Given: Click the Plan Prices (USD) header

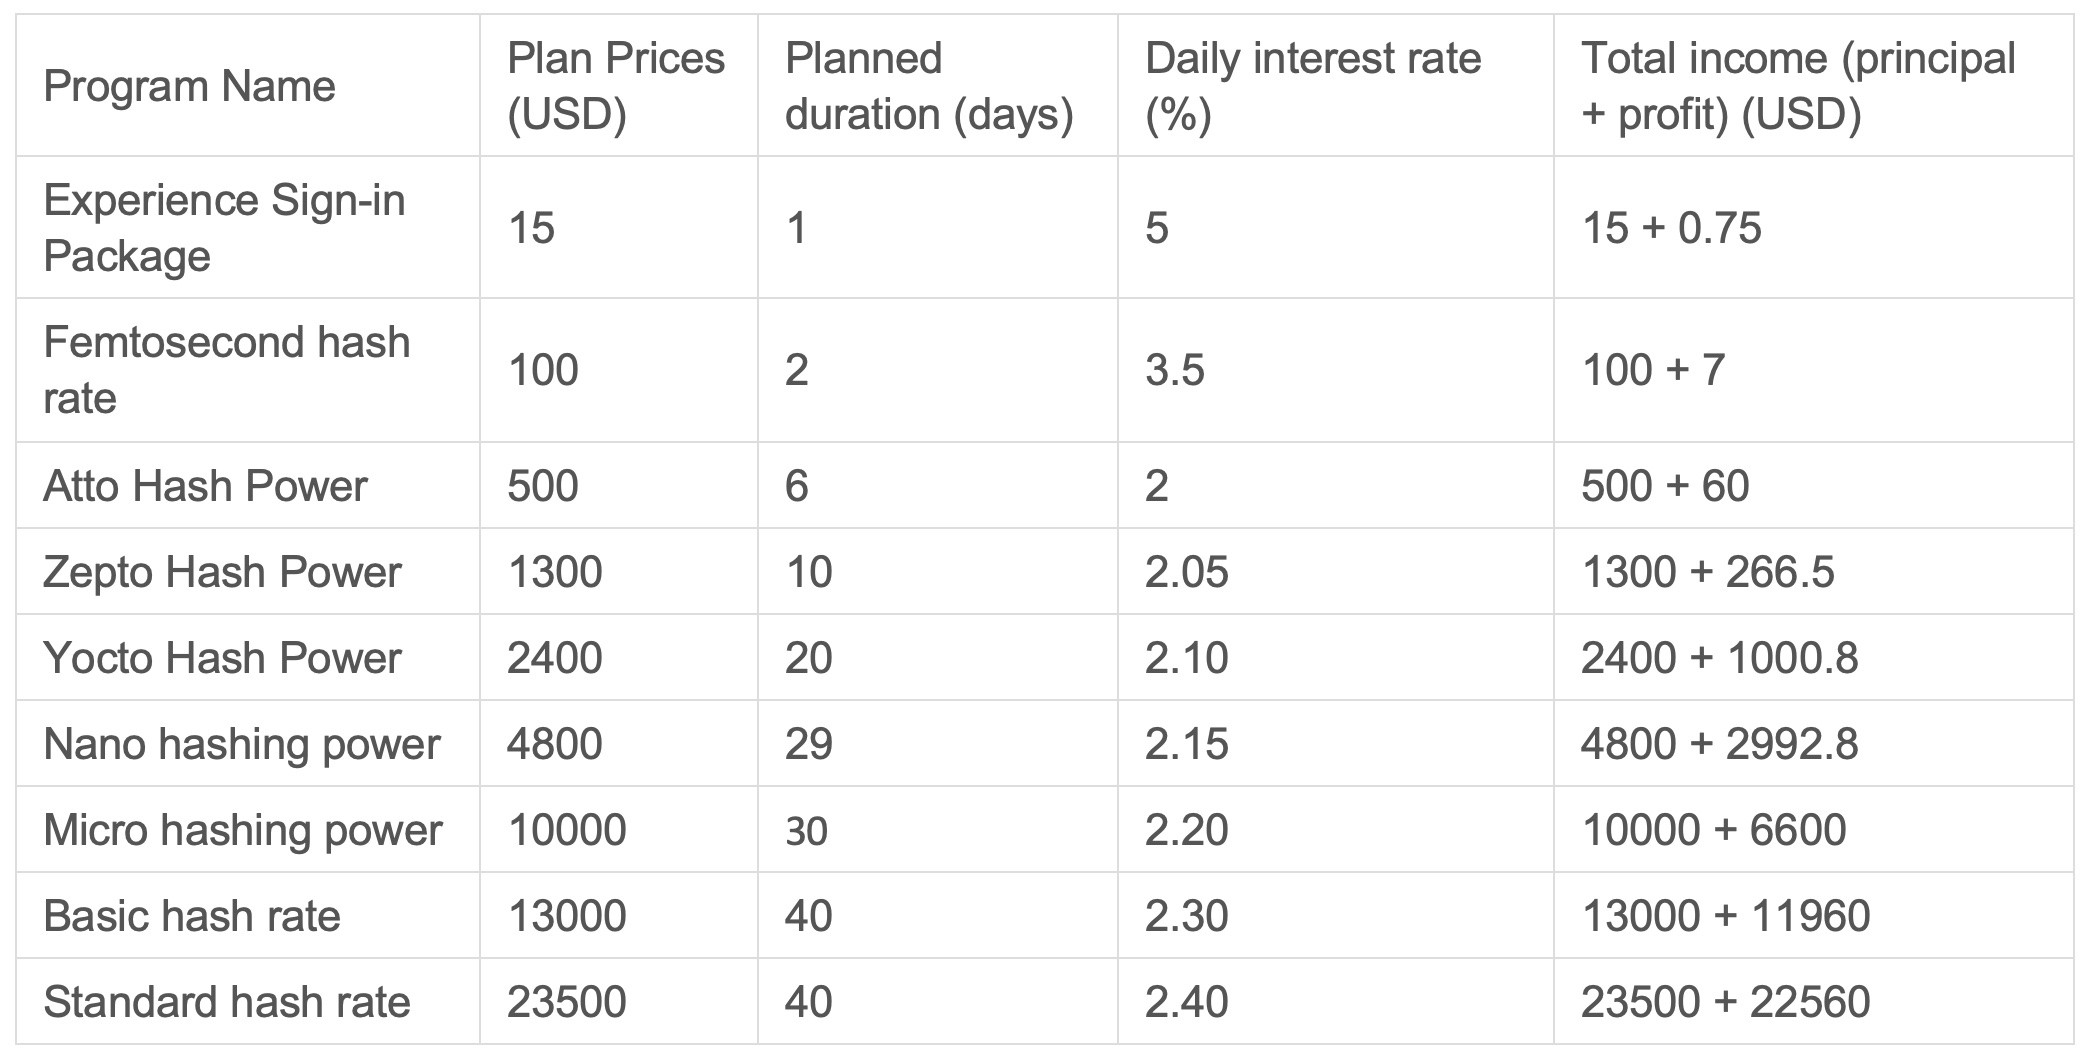Looking at the screenshot, I should pos(615,86).
